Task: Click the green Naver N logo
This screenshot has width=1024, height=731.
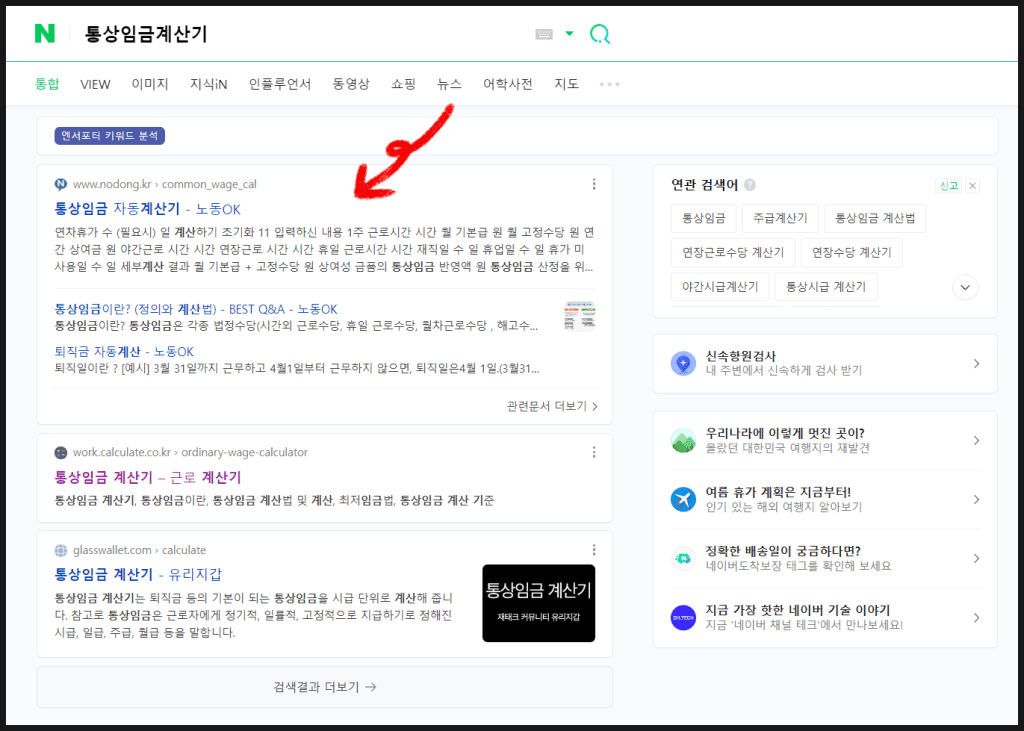Action: (45, 34)
